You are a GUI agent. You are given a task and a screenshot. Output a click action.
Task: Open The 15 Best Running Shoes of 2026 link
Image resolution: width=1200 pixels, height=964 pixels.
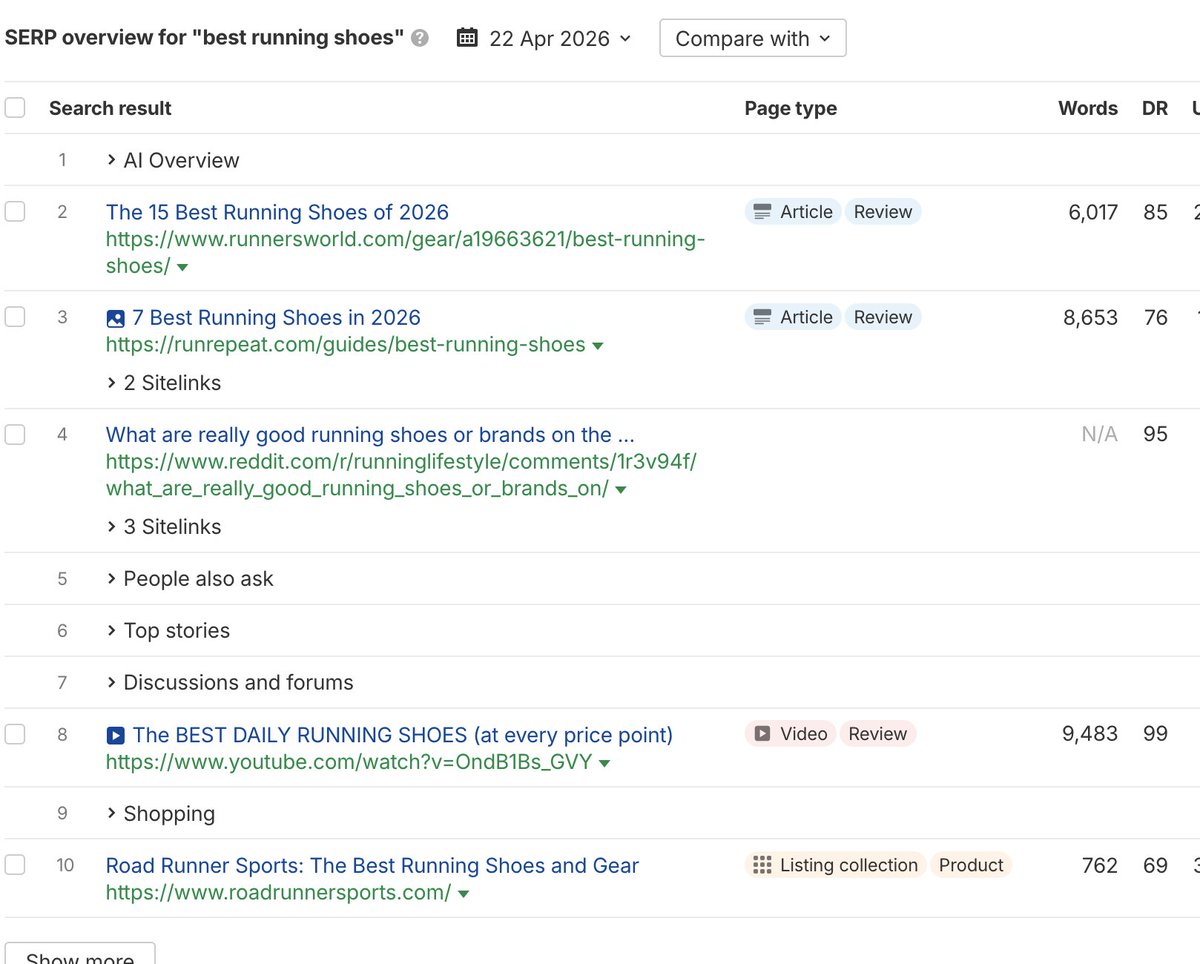click(x=277, y=212)
